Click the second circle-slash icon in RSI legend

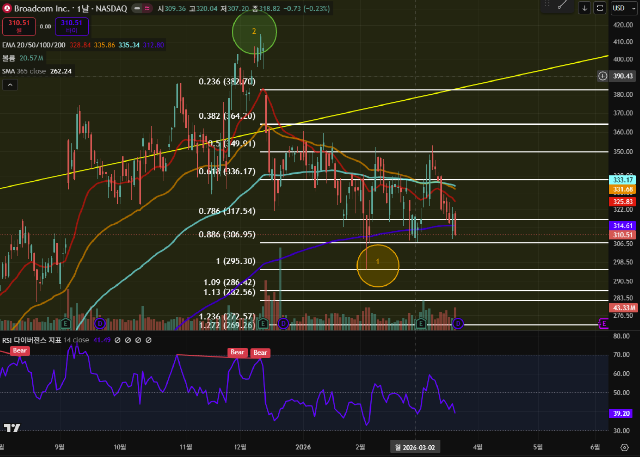pos(128,340)
